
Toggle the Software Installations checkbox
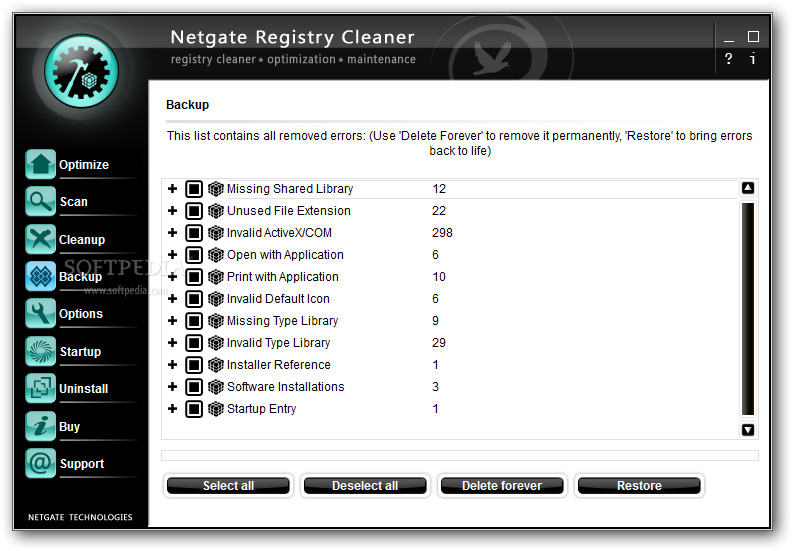(x=194, y=387)
